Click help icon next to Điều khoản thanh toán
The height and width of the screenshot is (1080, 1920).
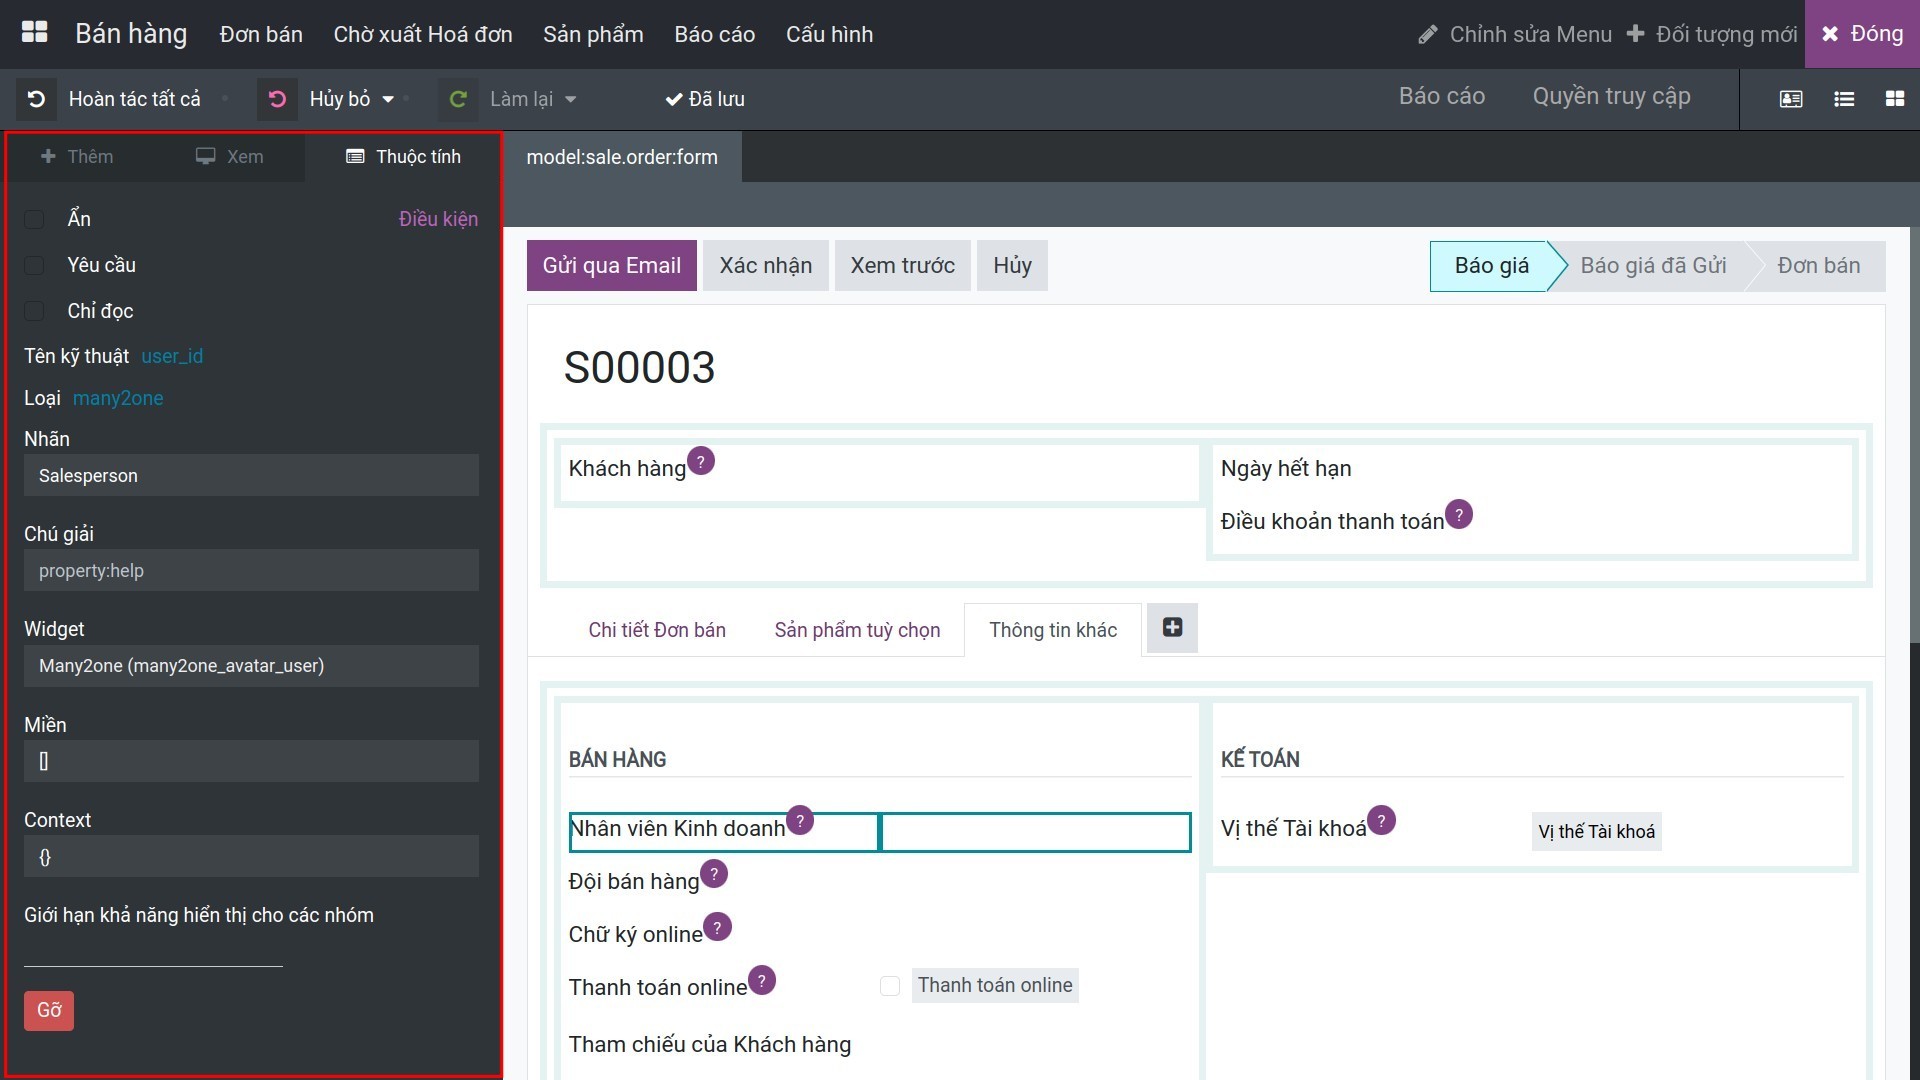click(x=1459, y=514)
